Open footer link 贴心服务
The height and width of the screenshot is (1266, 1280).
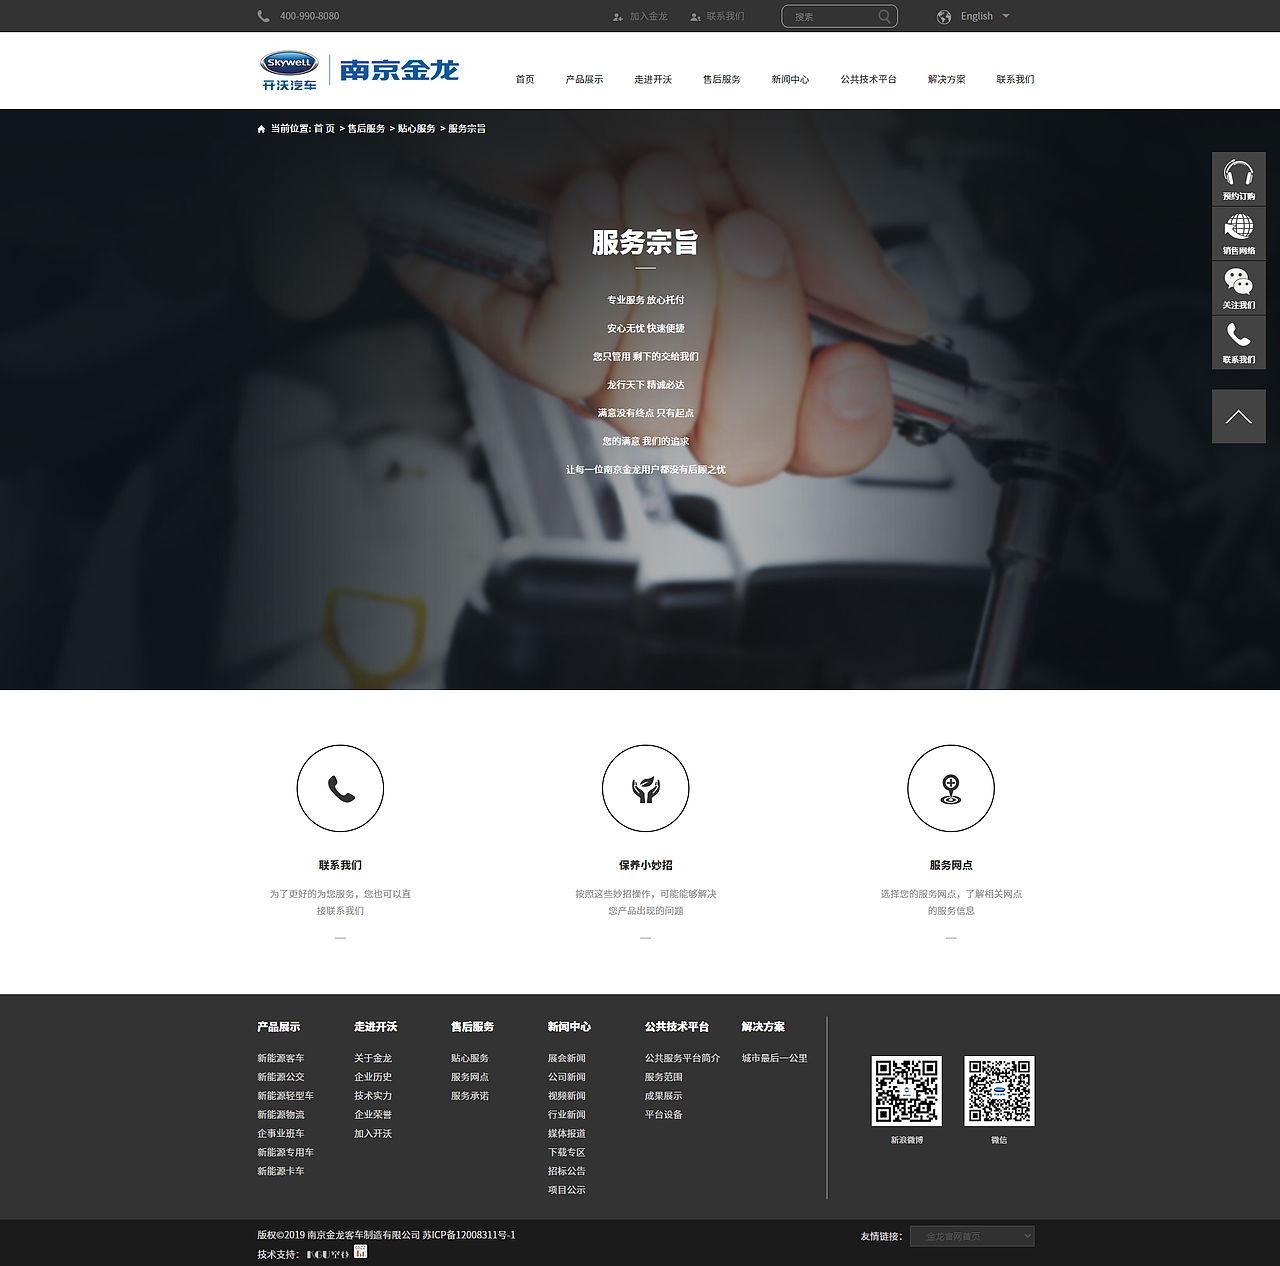(x=470, y=1058)
